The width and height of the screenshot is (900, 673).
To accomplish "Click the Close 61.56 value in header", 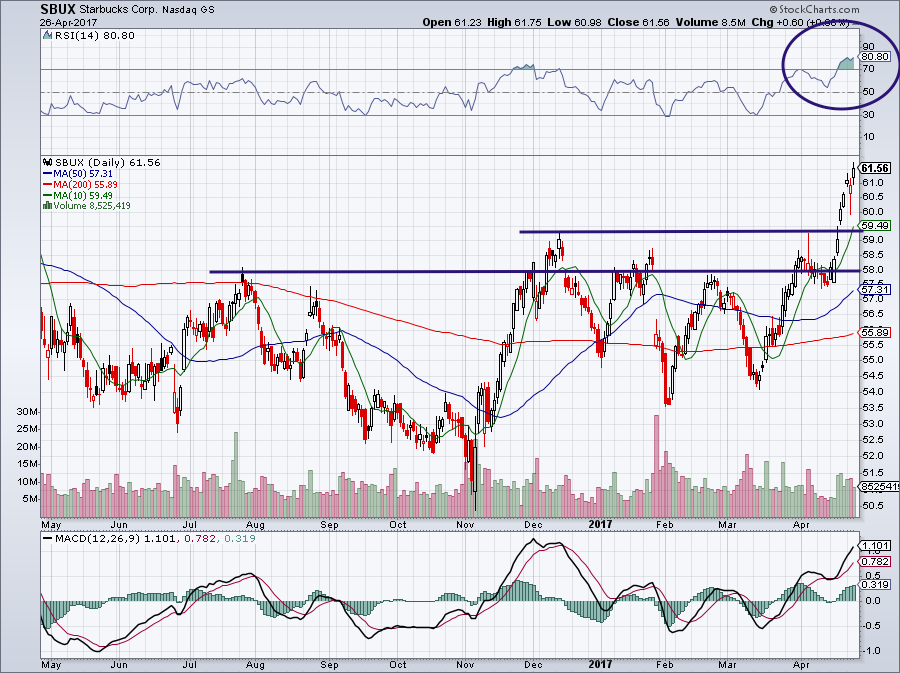I will (638, 22).
